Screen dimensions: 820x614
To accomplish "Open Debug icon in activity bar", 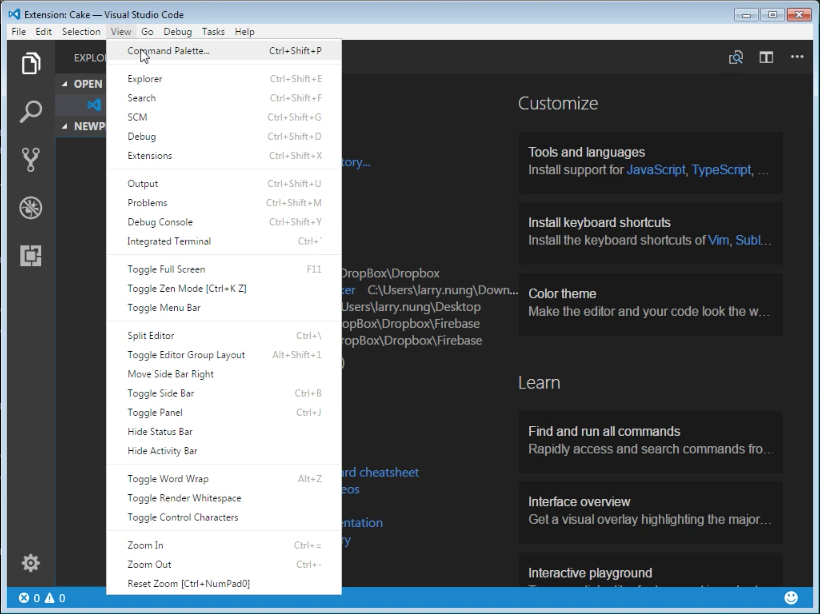I will point(31,208).
